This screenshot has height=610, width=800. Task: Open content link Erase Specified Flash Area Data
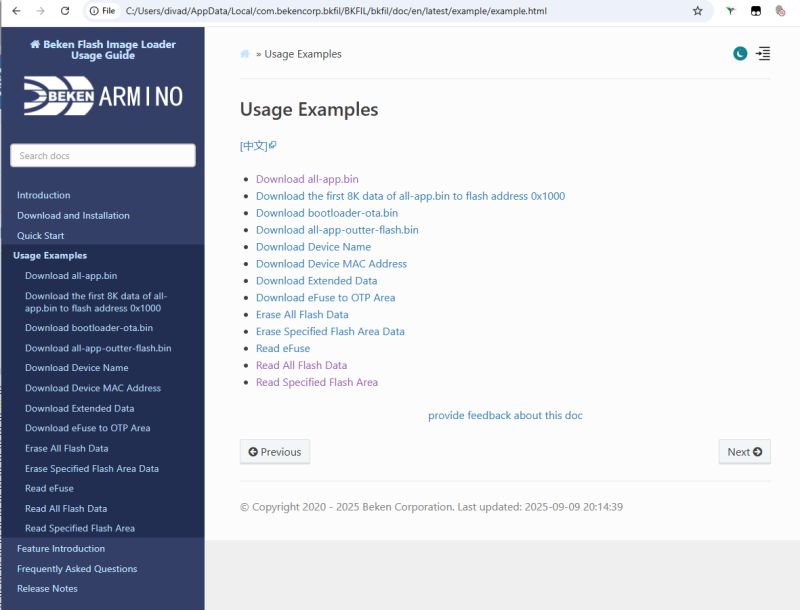click(331, 332)
